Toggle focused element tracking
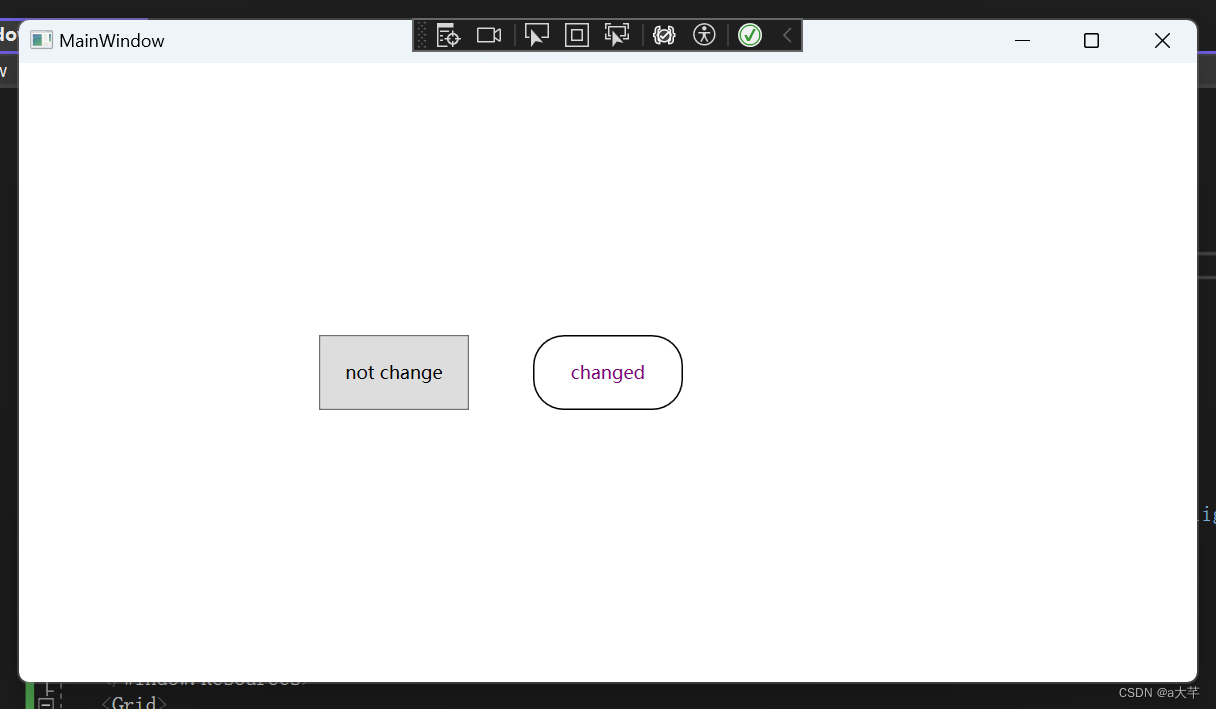Viewport: 1216px width, 709px height. 617,34
